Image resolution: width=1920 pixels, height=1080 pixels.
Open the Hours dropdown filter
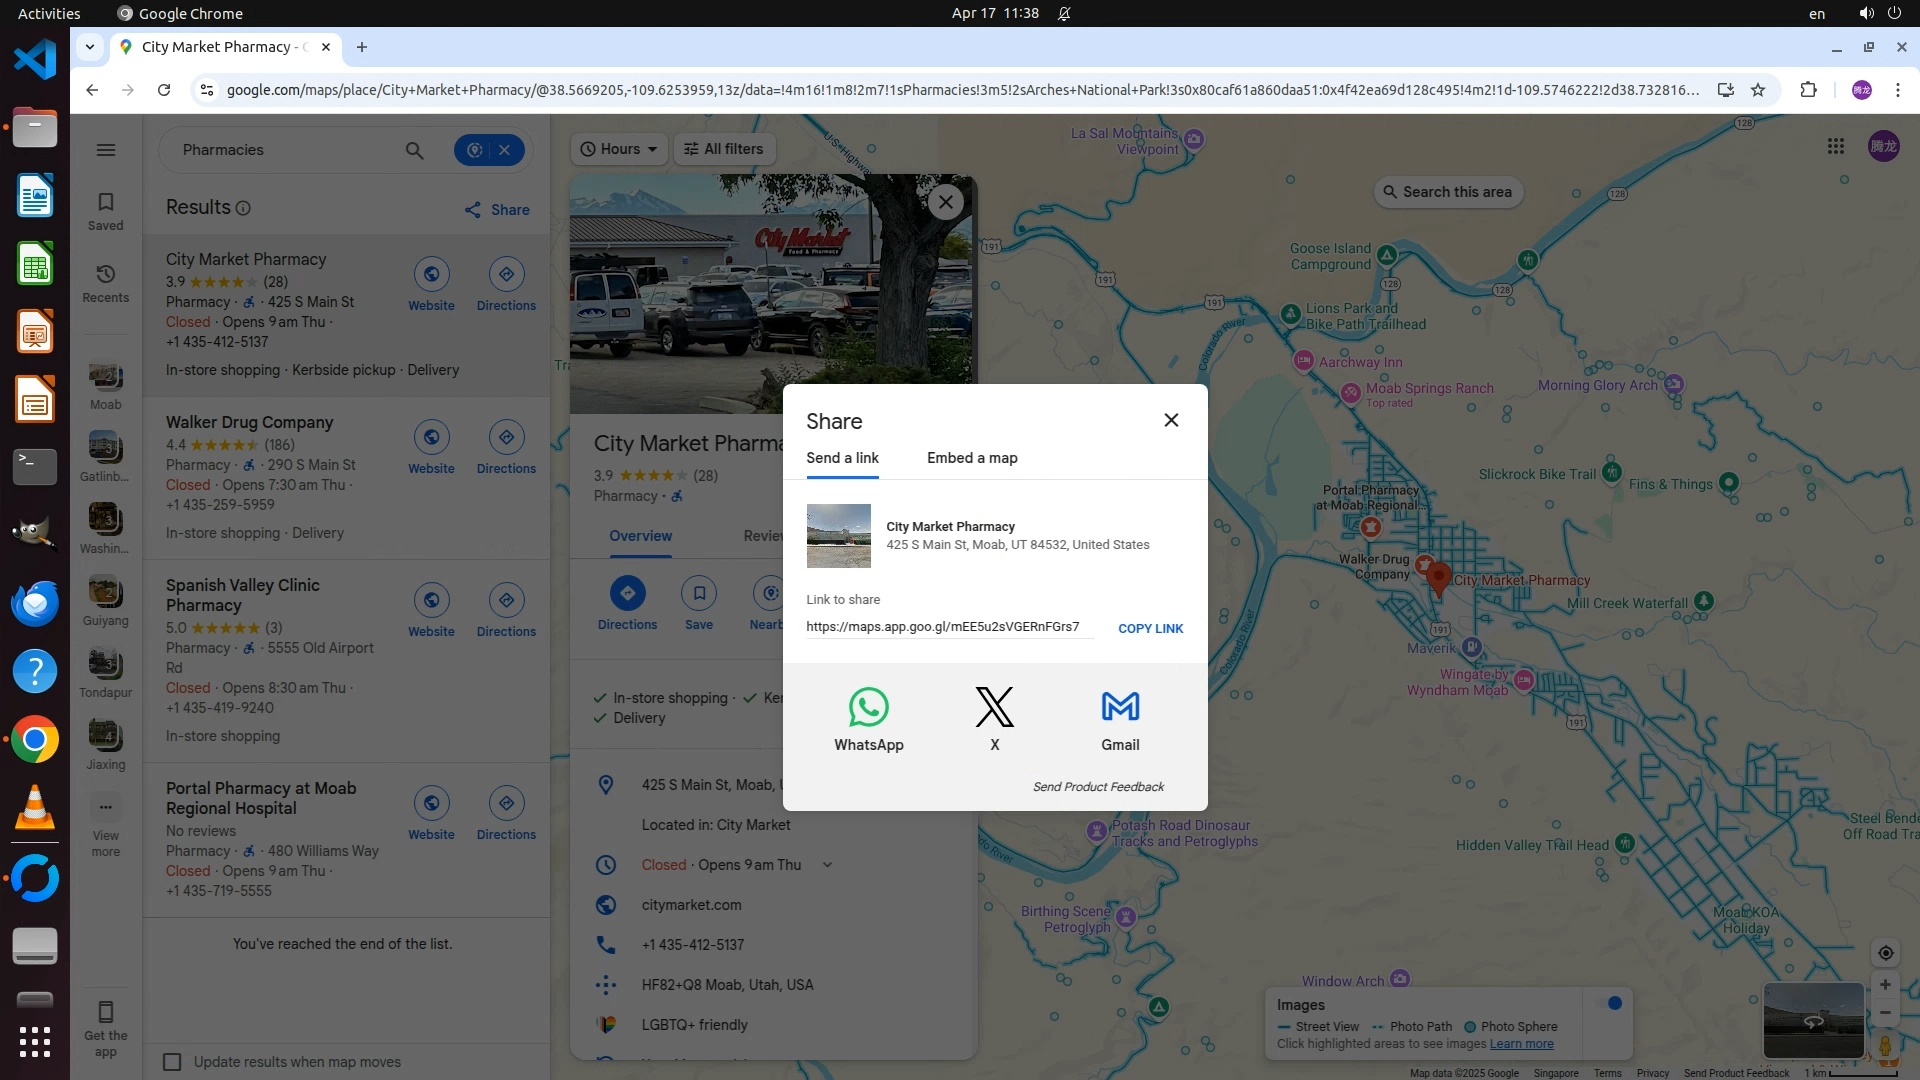(x=619, y=149)
